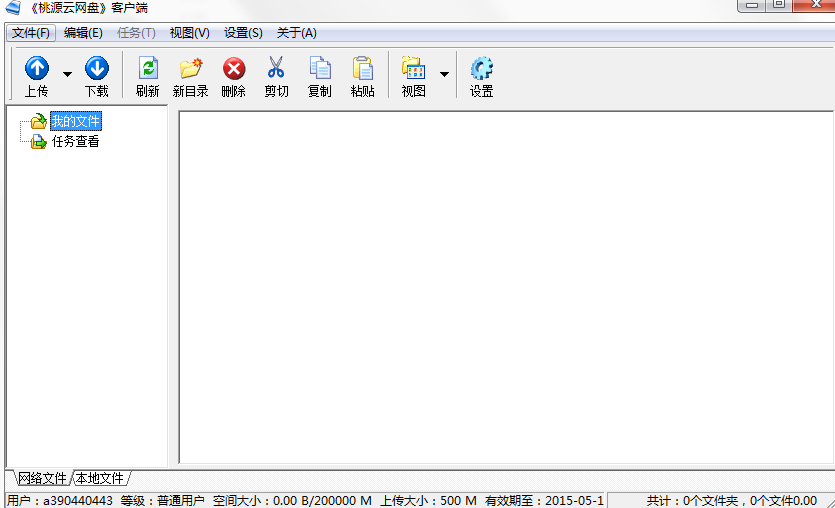Open the 关于(A) menu
Viewport: 835px width, 508px height.
[x=297, y=33]
